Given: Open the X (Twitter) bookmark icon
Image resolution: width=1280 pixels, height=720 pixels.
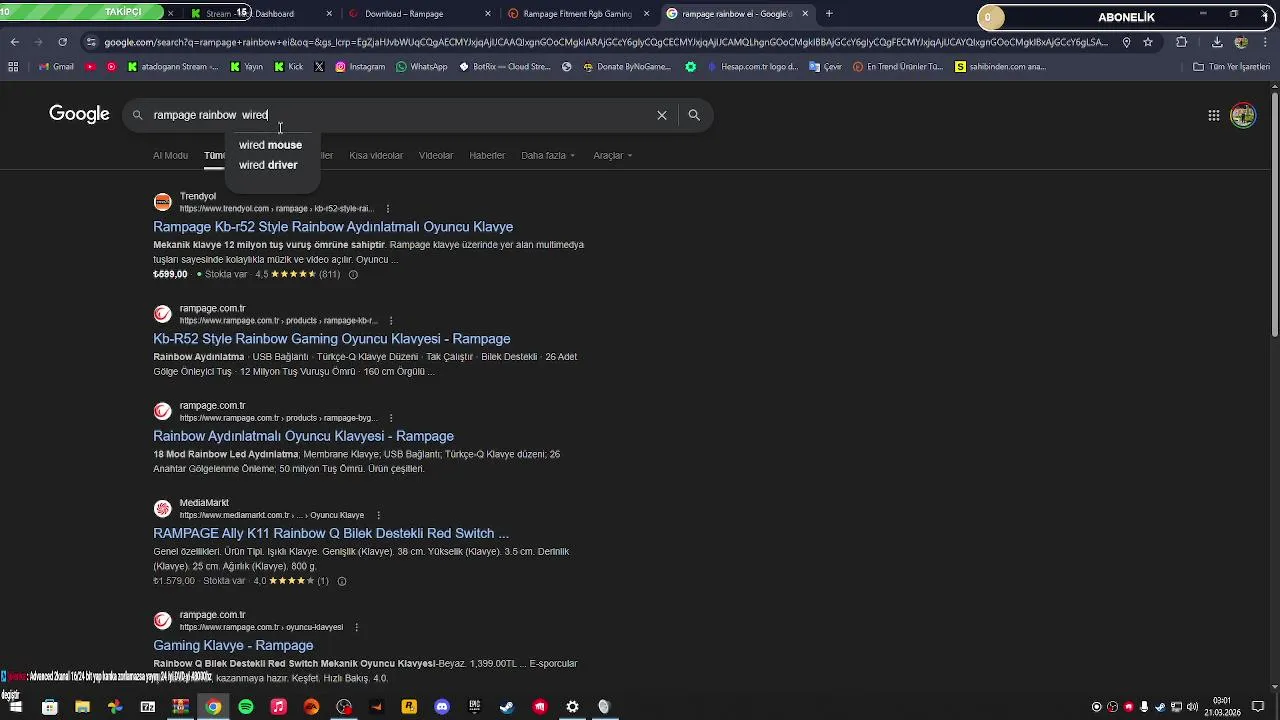Looking at the screenshot, I should pos(319,67).
